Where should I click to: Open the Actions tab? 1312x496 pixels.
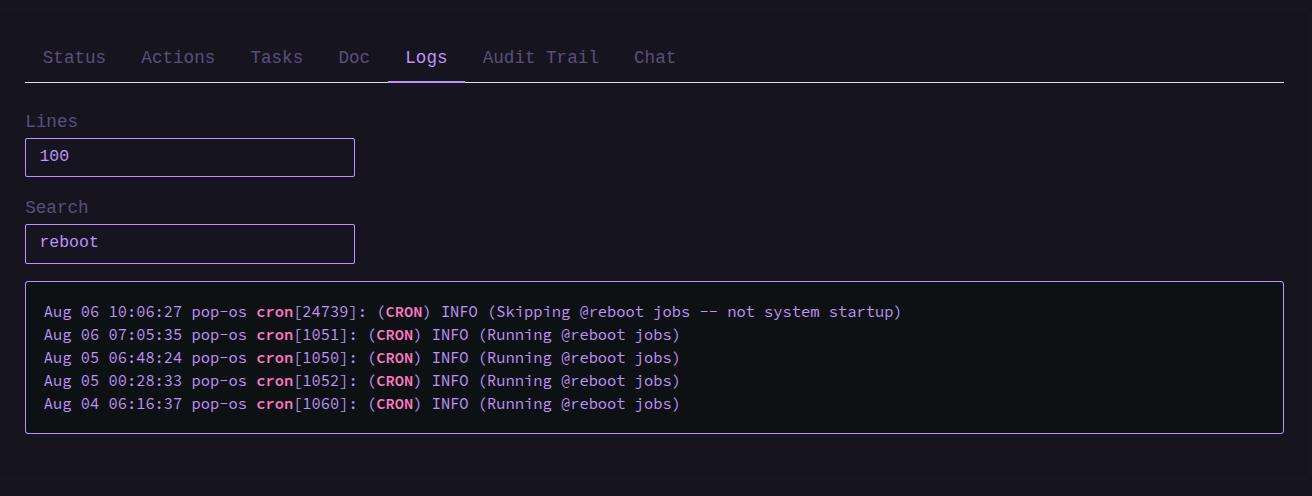(x=178, y=57)
